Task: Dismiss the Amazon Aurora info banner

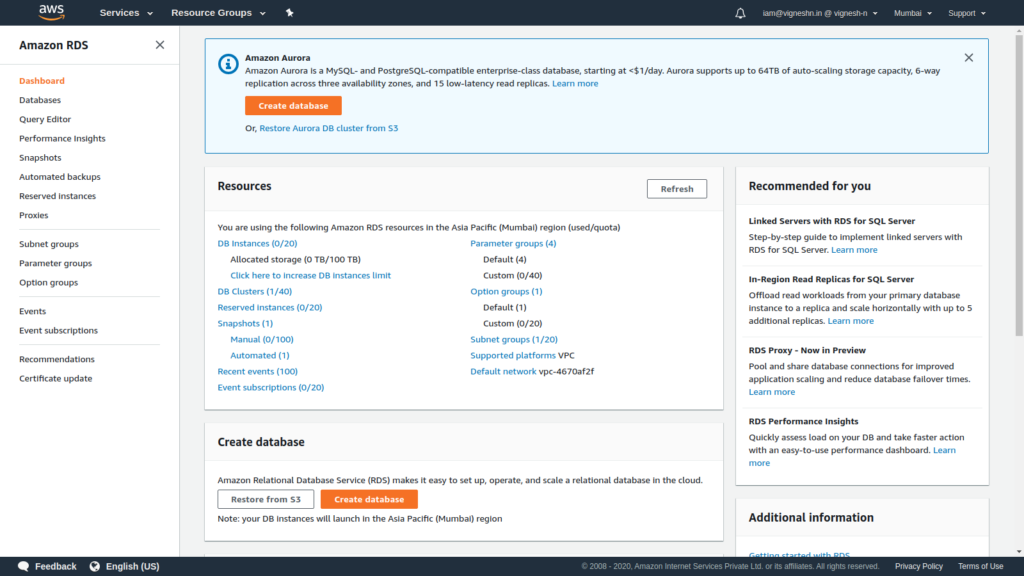Action: pos(968,57)
